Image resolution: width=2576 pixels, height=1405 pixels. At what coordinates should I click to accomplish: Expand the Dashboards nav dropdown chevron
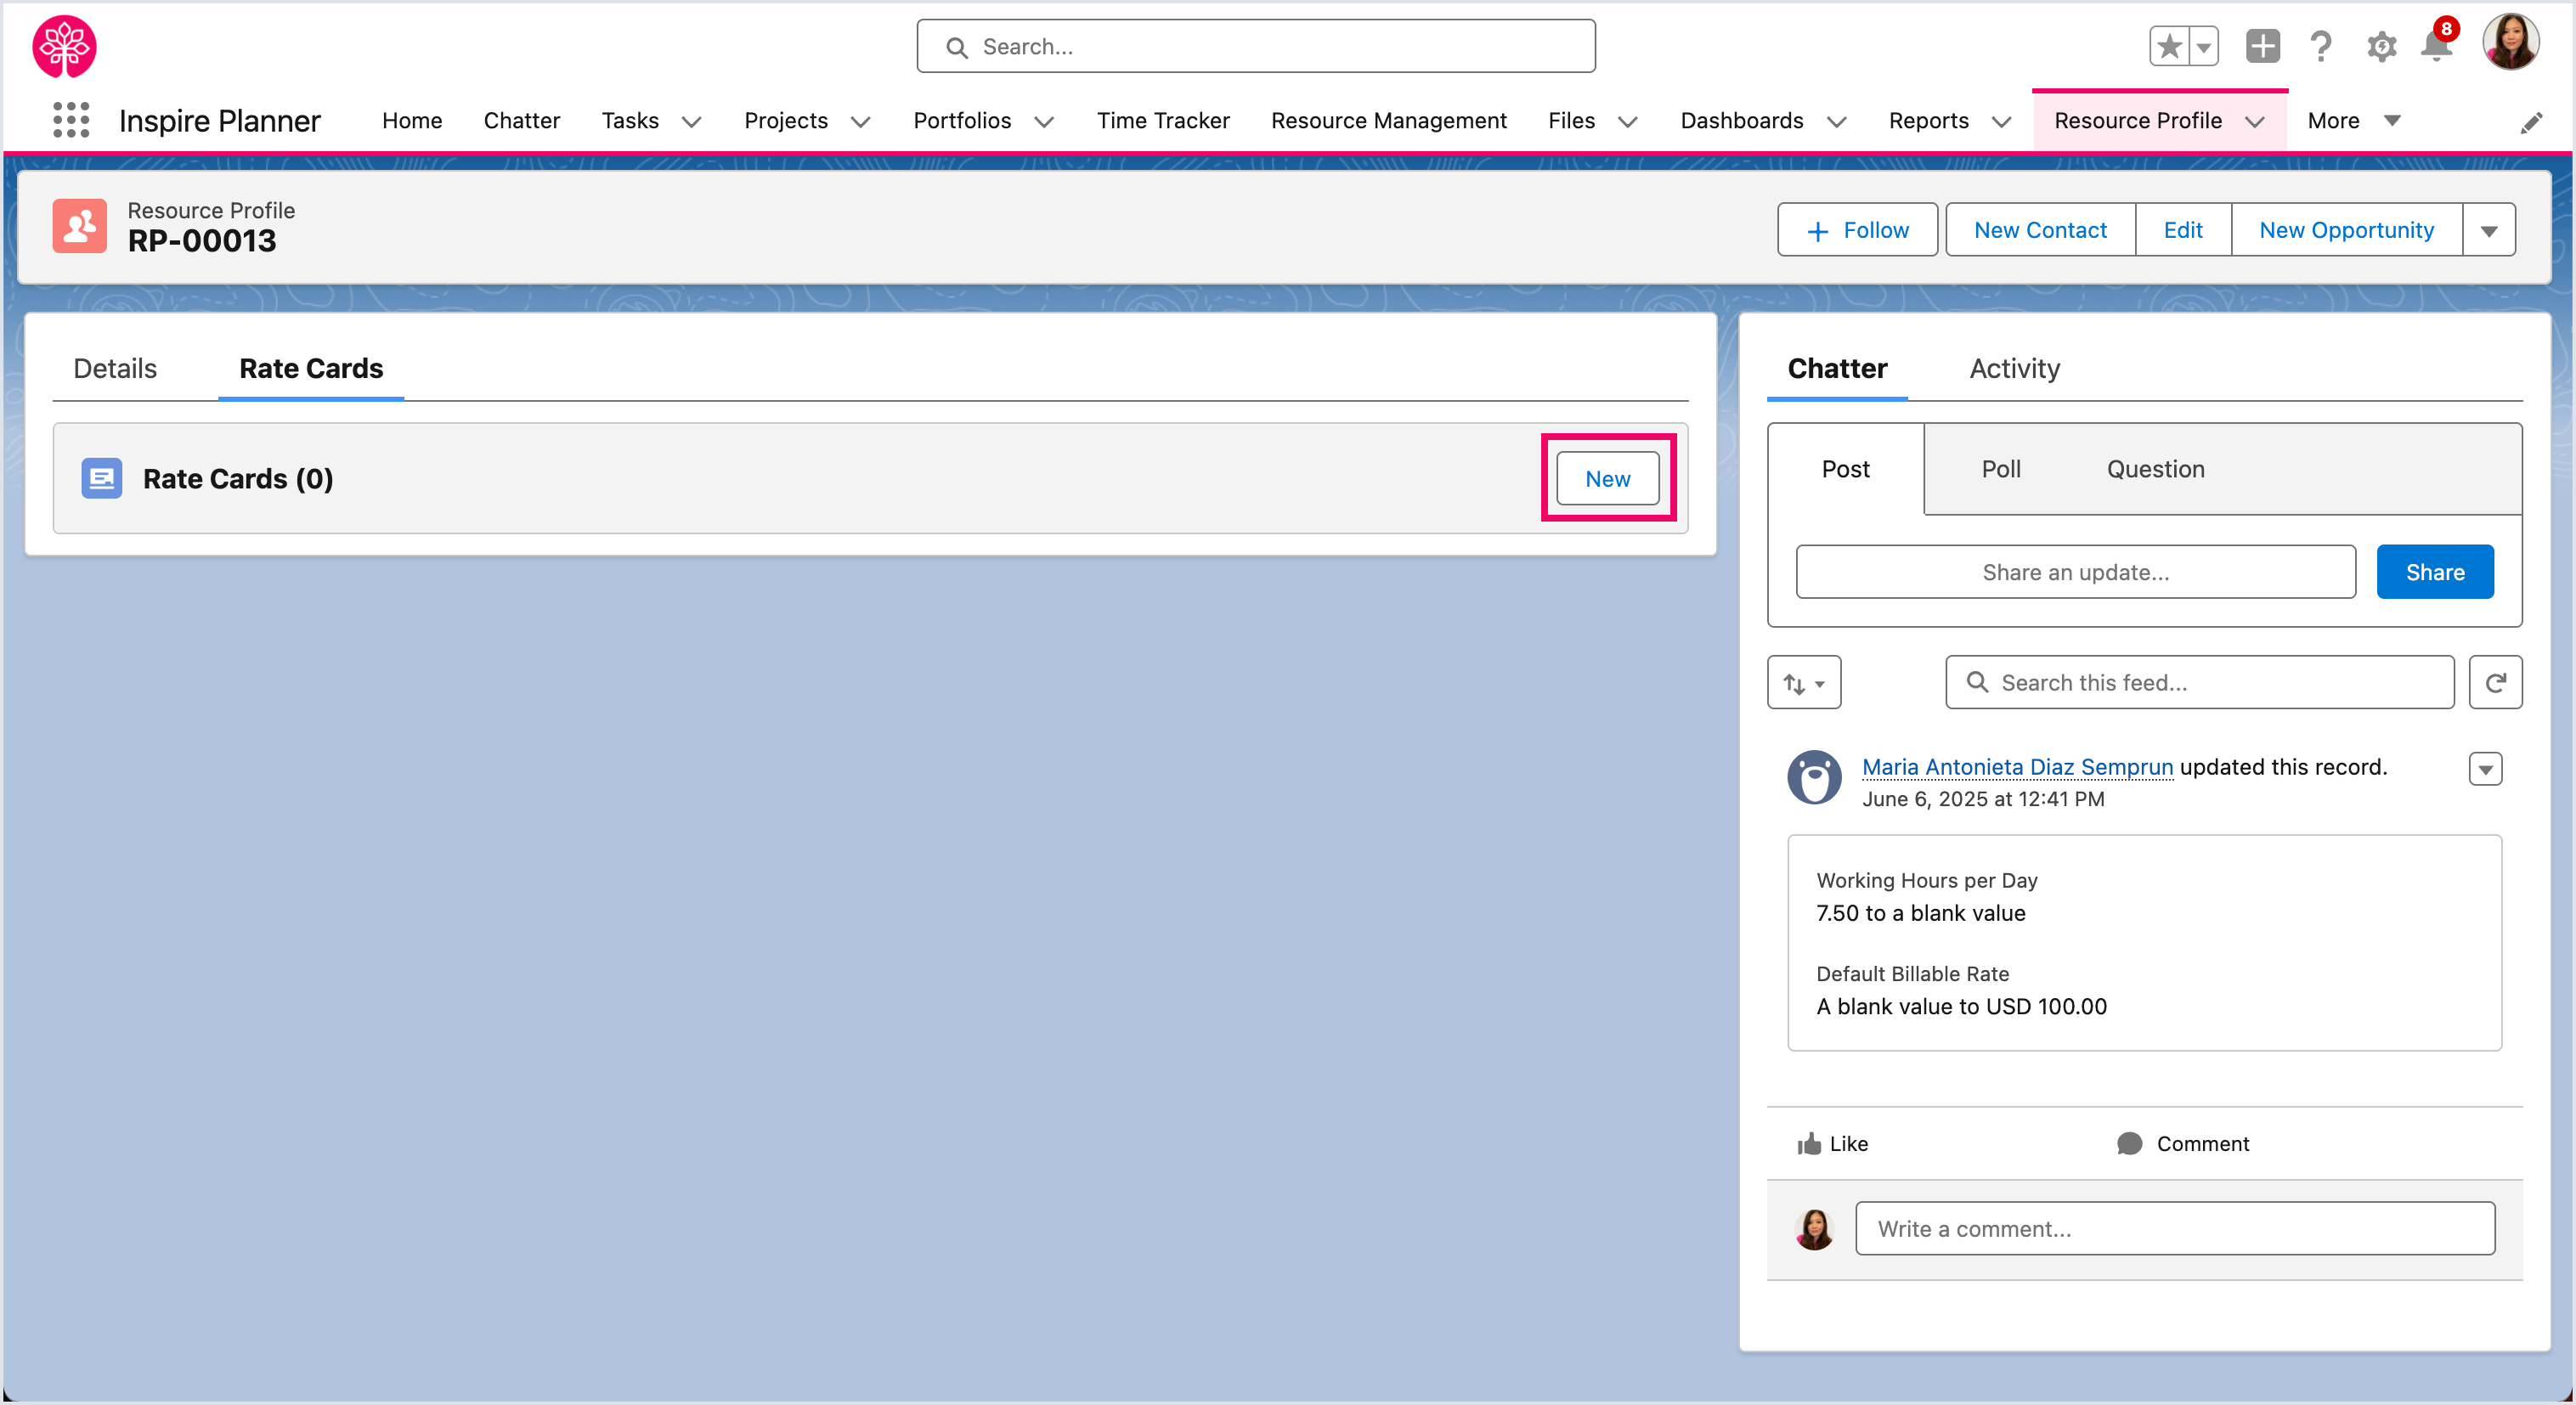click(x=1836, y=122)
